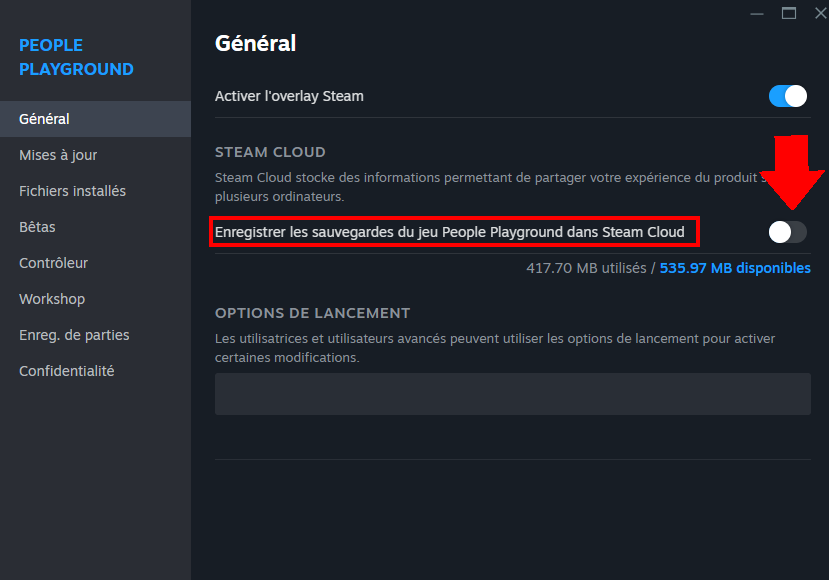Enable the Steam Cloud saves toggle
The image size is (829, 580).
pos(787,232)
